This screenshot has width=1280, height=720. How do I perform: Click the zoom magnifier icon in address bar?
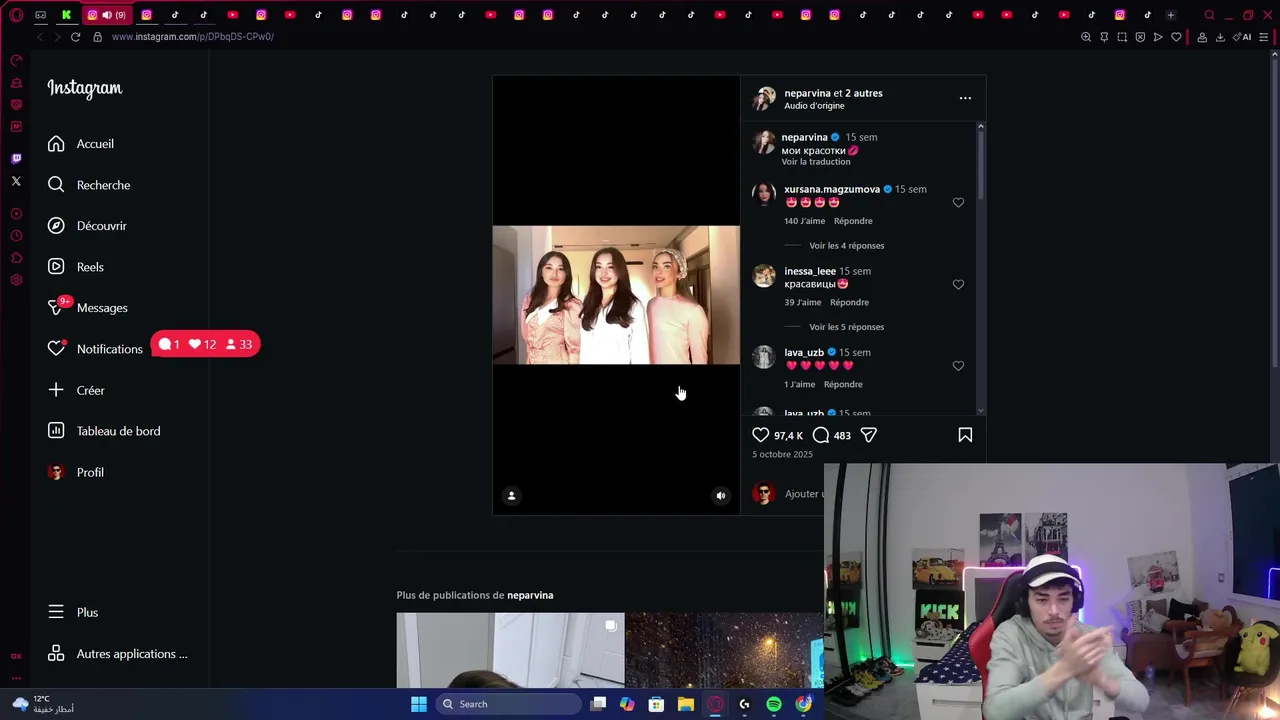tap(1086, 37)
